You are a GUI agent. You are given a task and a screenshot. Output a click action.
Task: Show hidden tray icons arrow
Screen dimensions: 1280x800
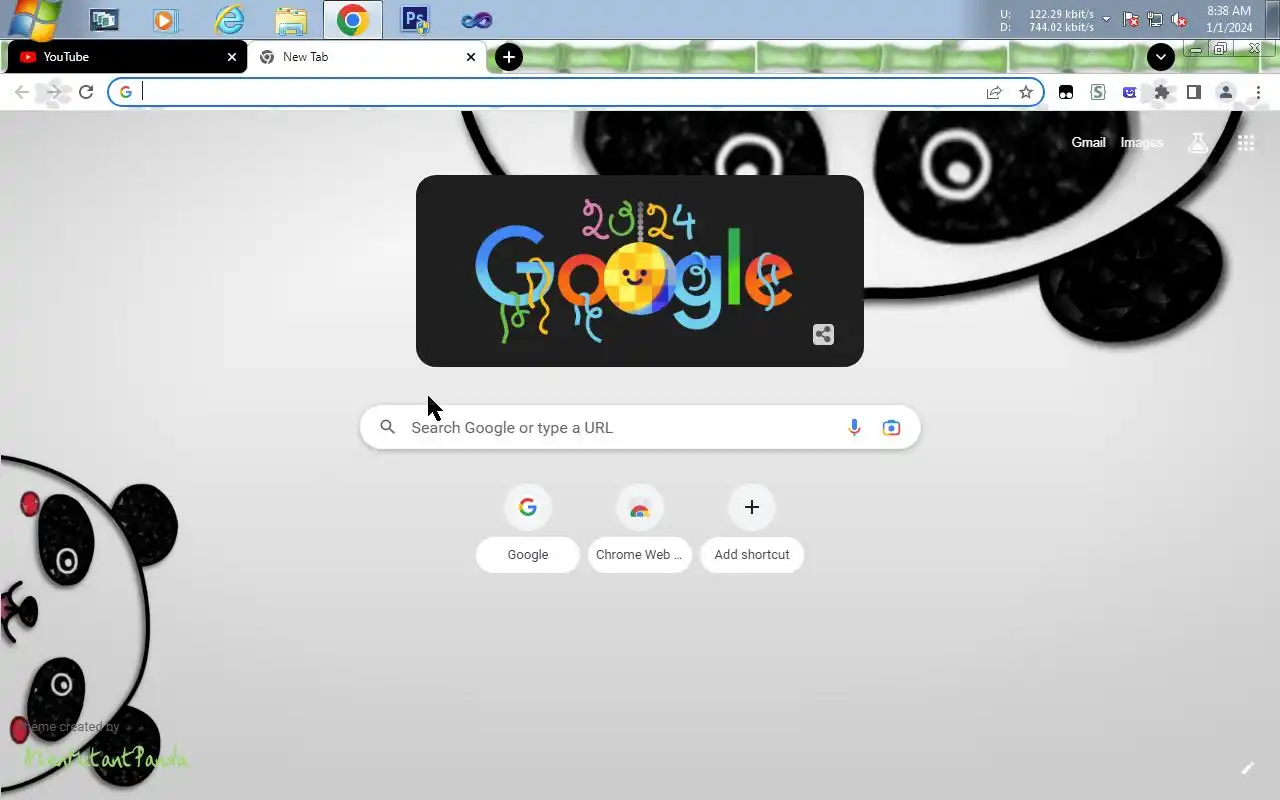coord(1106,20)
